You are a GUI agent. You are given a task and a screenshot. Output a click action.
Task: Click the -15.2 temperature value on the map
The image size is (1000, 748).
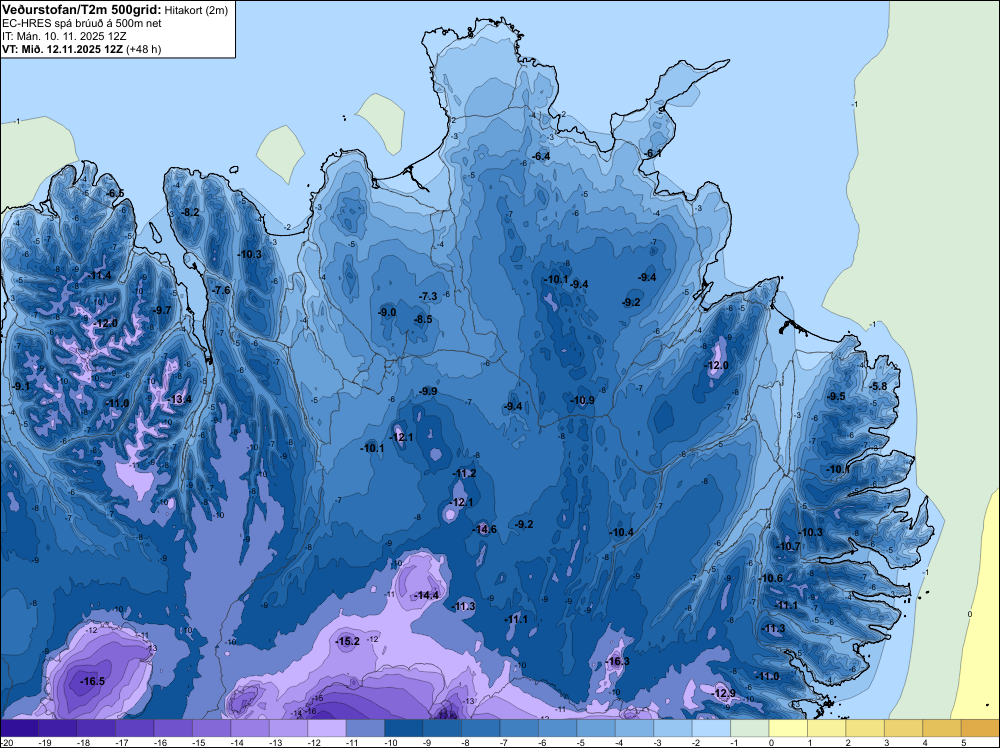348,642
